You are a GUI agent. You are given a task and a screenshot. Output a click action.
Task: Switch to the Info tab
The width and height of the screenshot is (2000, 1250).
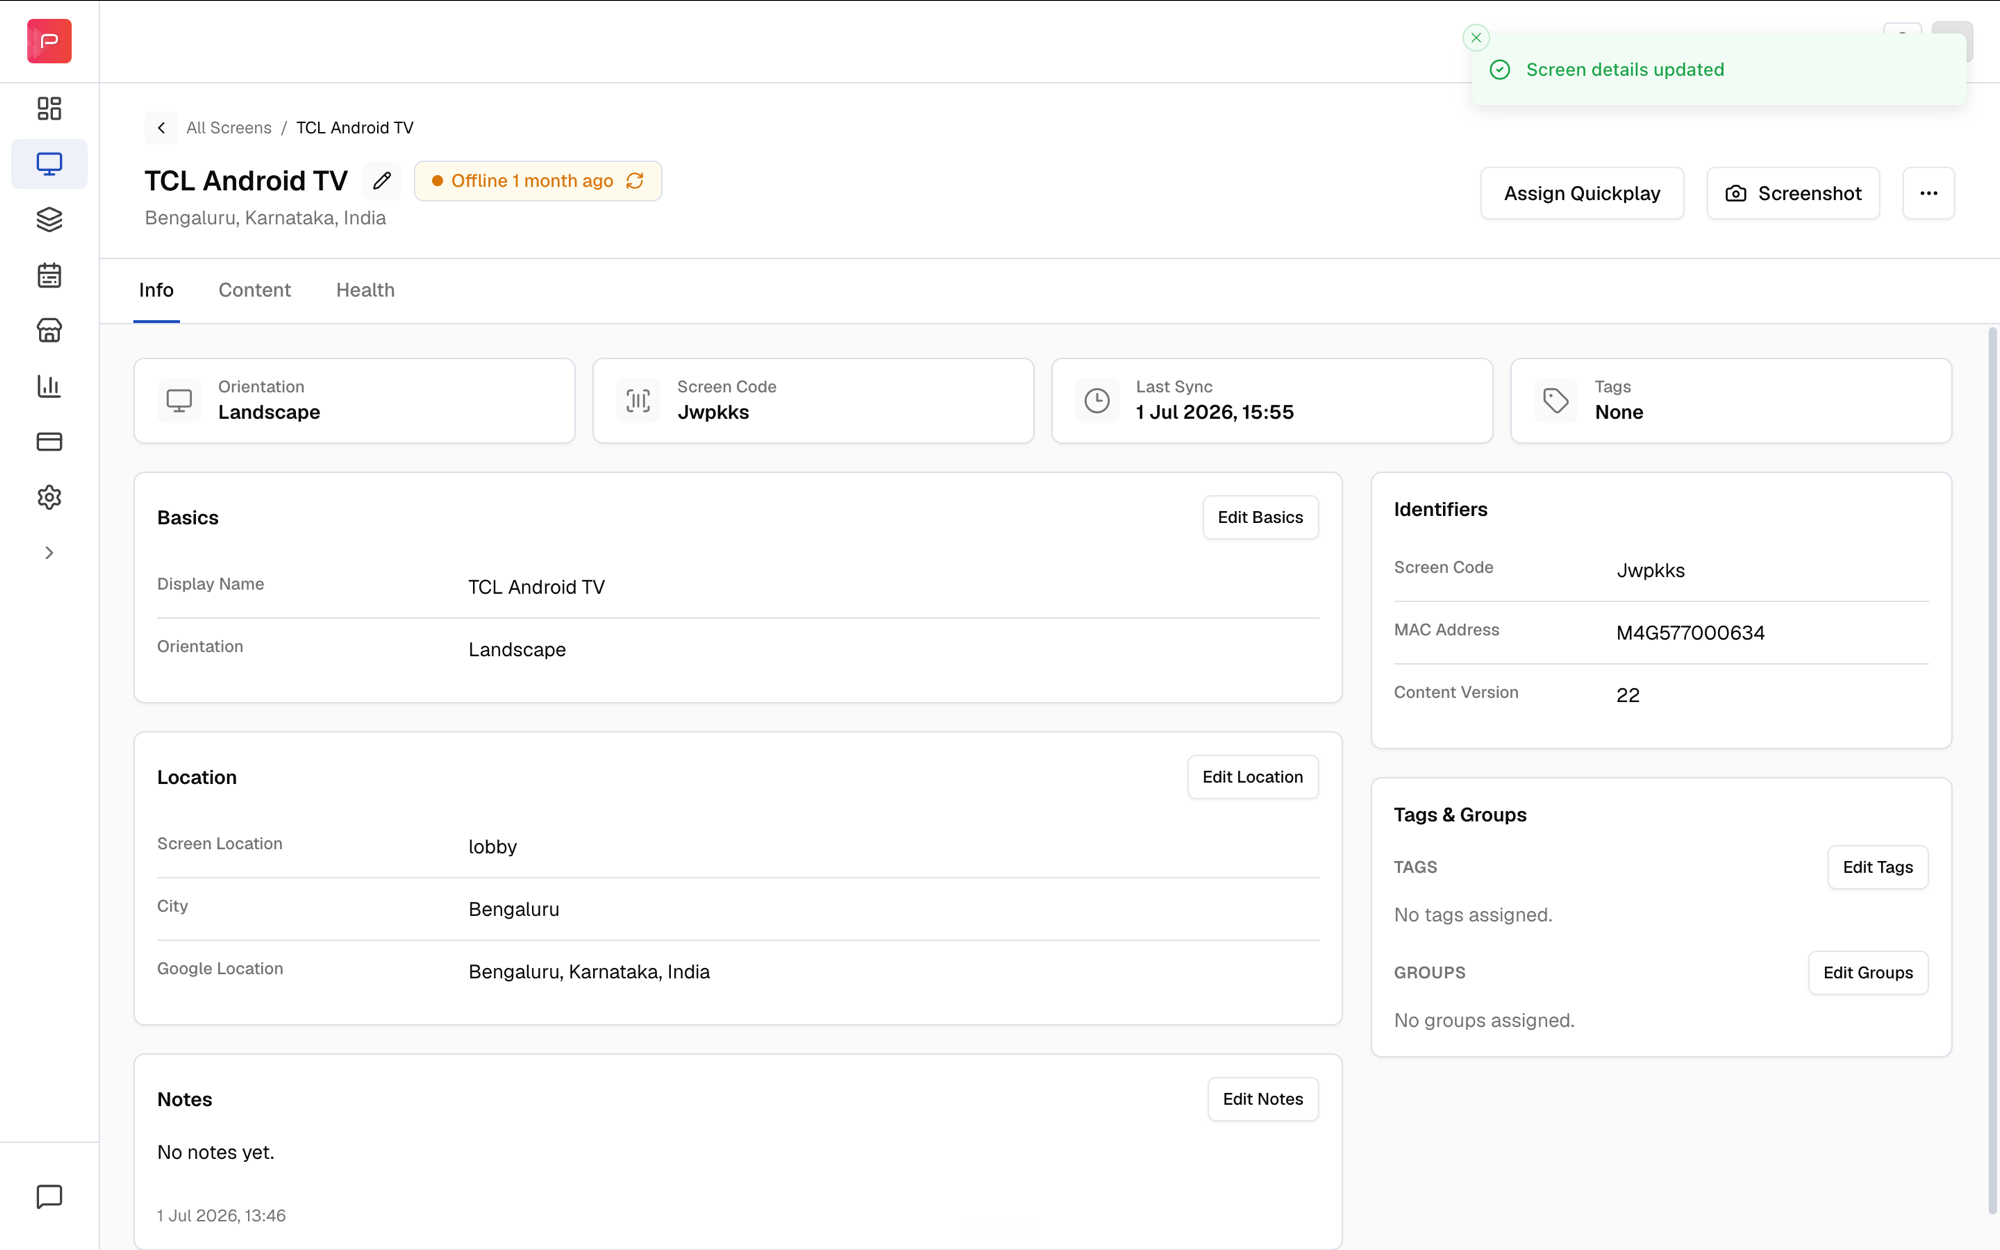pos(156,290)
